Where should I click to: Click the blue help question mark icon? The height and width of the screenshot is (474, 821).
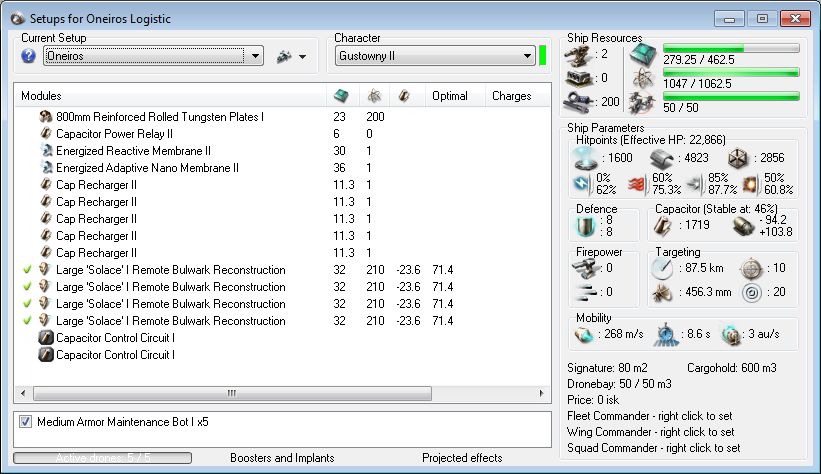pyautogui.click(x=28, y=56)
